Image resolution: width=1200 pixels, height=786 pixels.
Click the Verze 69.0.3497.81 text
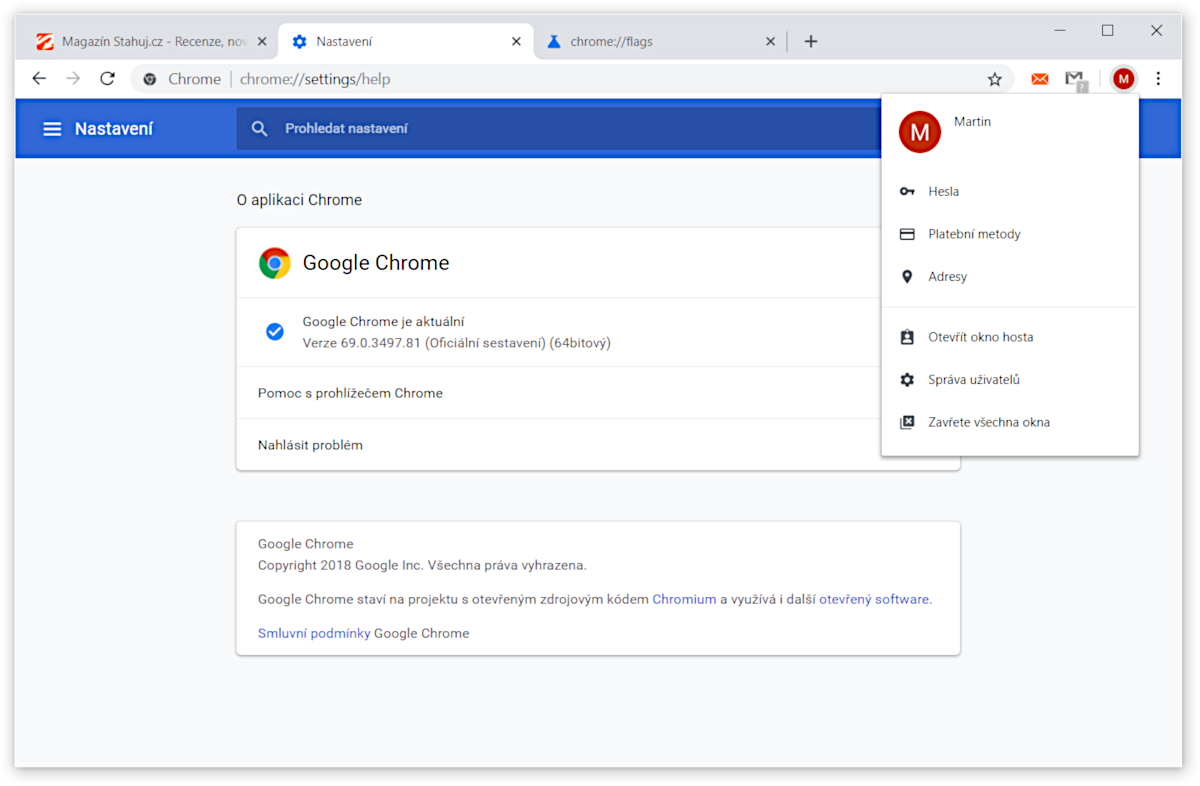(456, 343)
